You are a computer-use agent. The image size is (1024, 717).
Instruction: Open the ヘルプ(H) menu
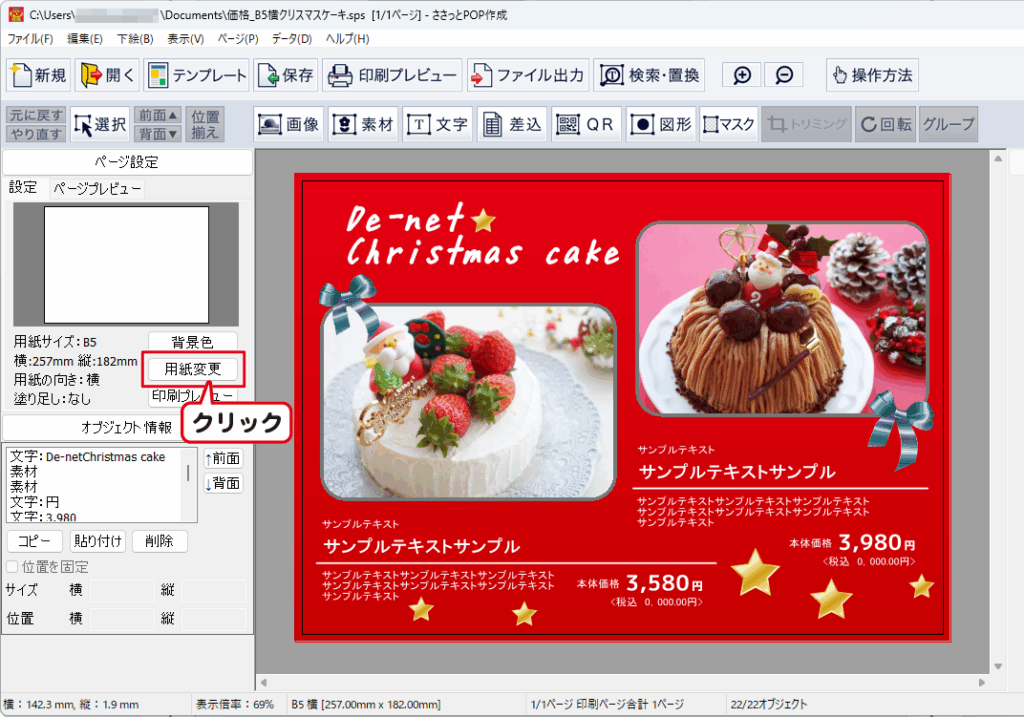347,39
